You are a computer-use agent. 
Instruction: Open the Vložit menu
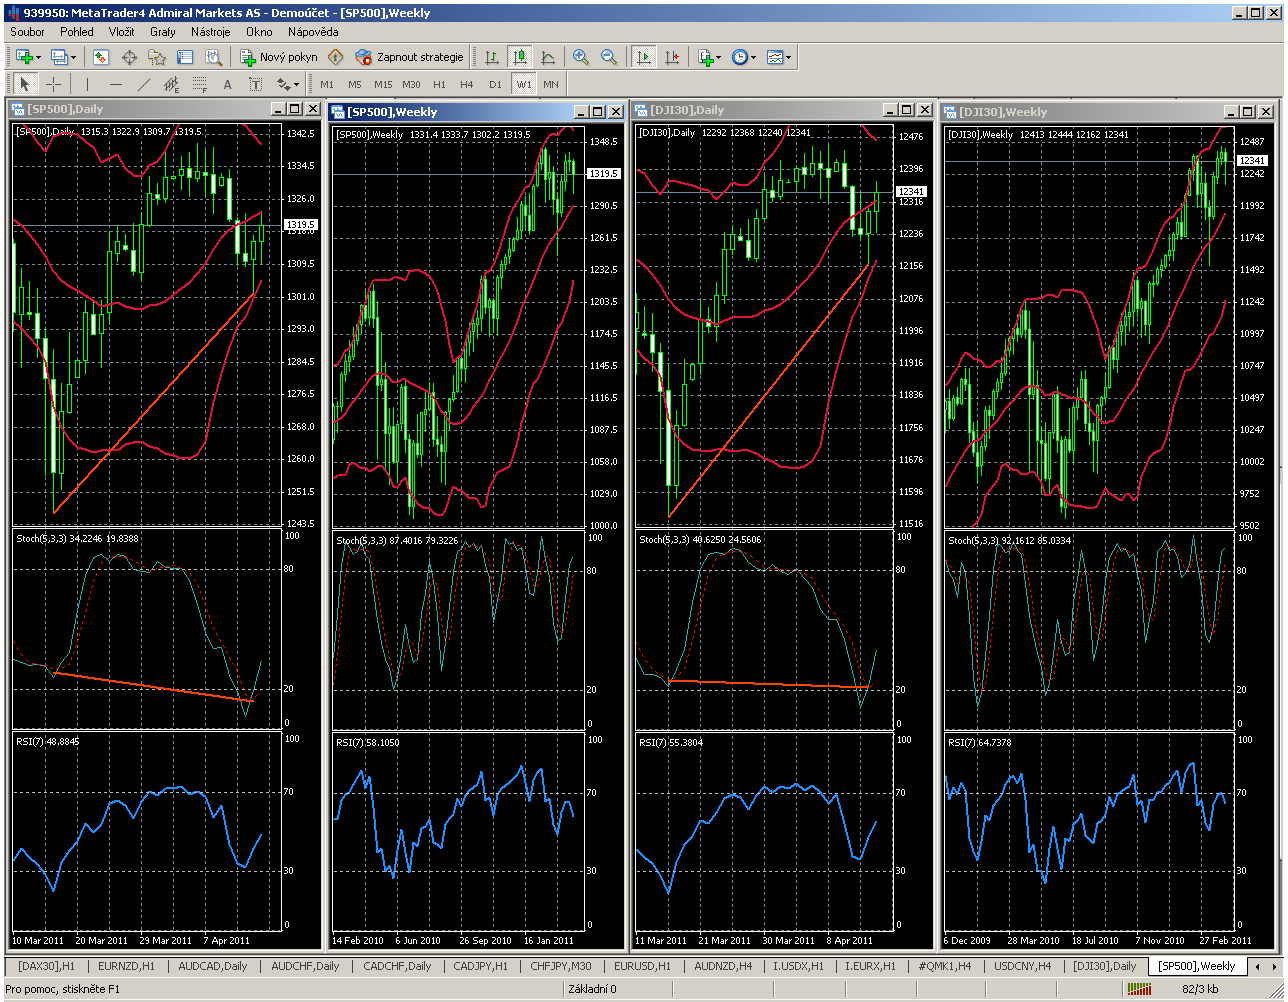click(122, 32)
